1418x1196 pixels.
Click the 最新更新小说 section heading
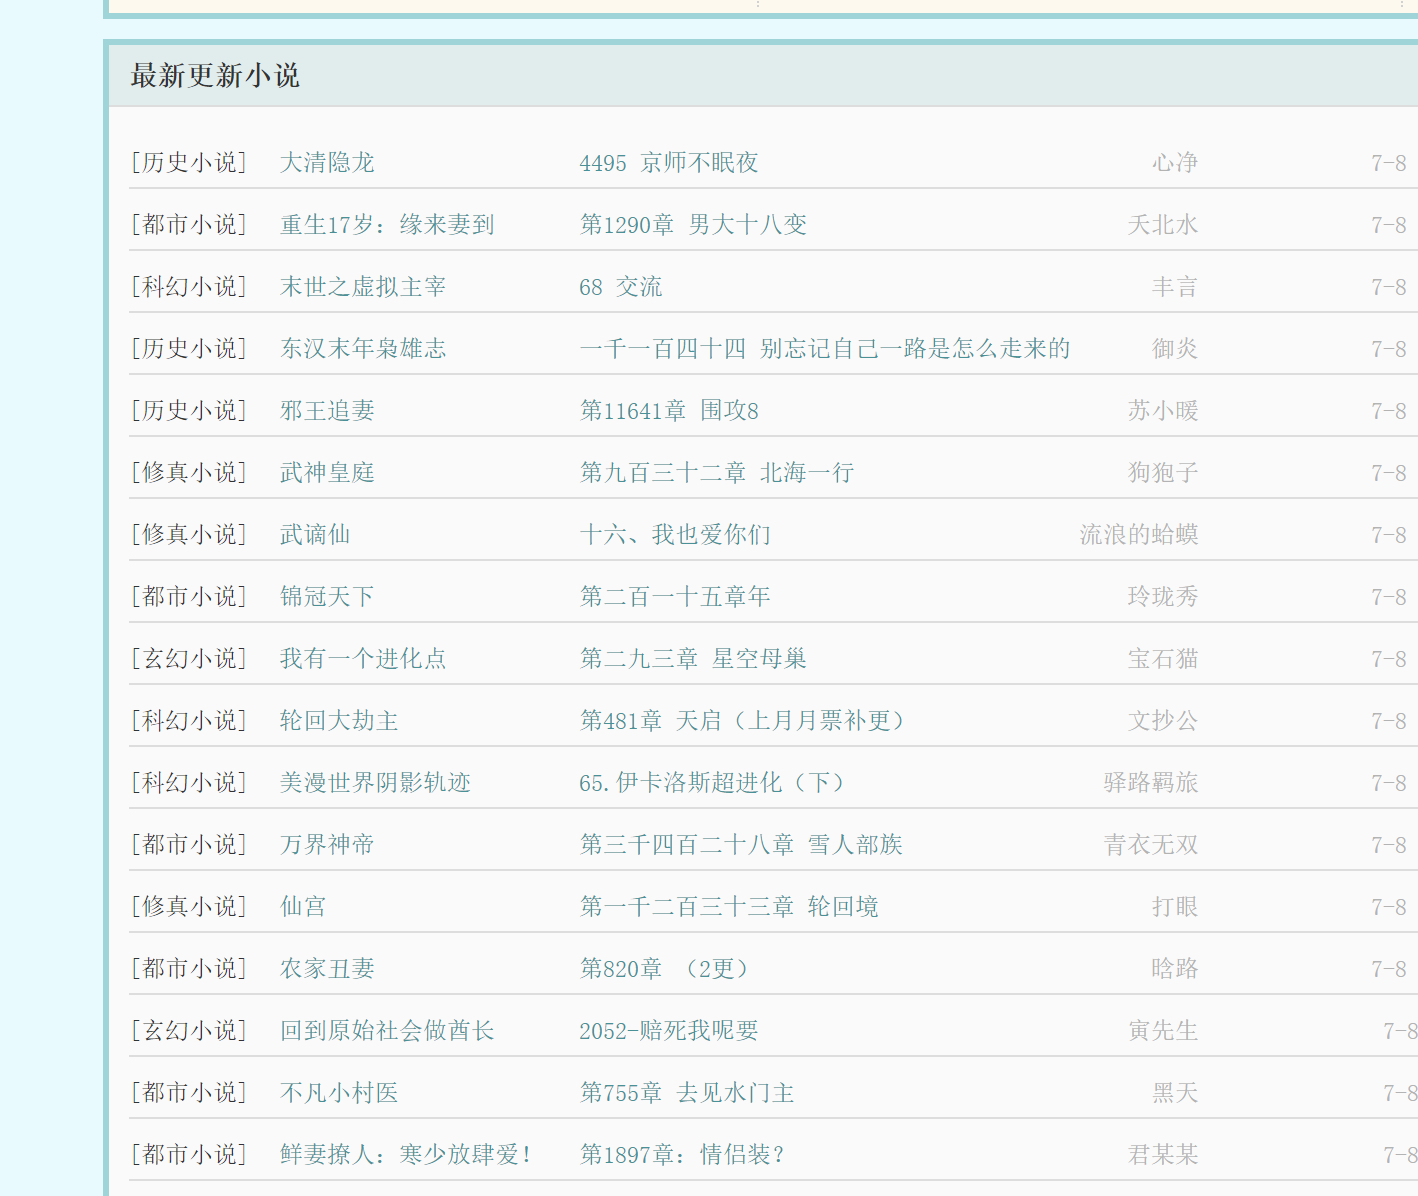(x=215, y=76)
